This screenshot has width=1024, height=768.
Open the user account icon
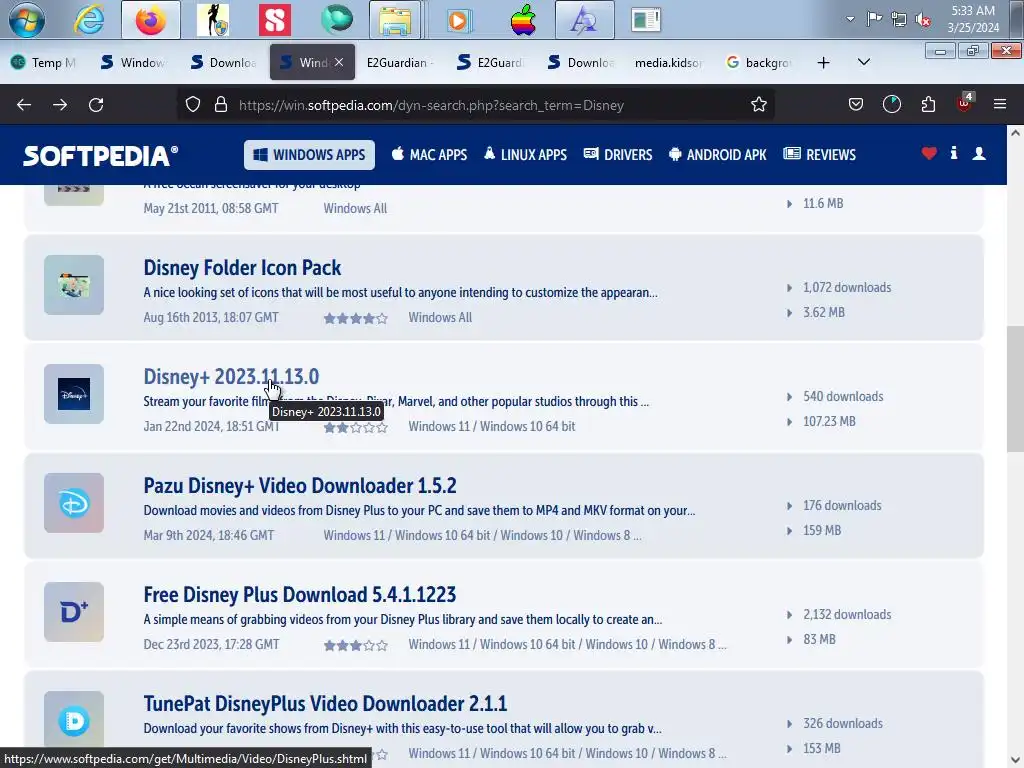click(x=979, y=153)
